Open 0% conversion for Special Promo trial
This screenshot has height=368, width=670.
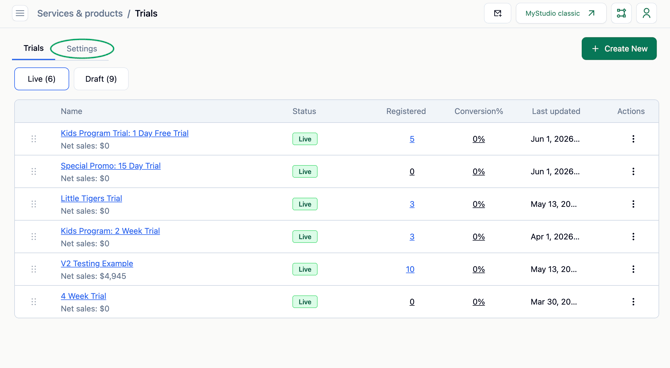click(479, 172)
